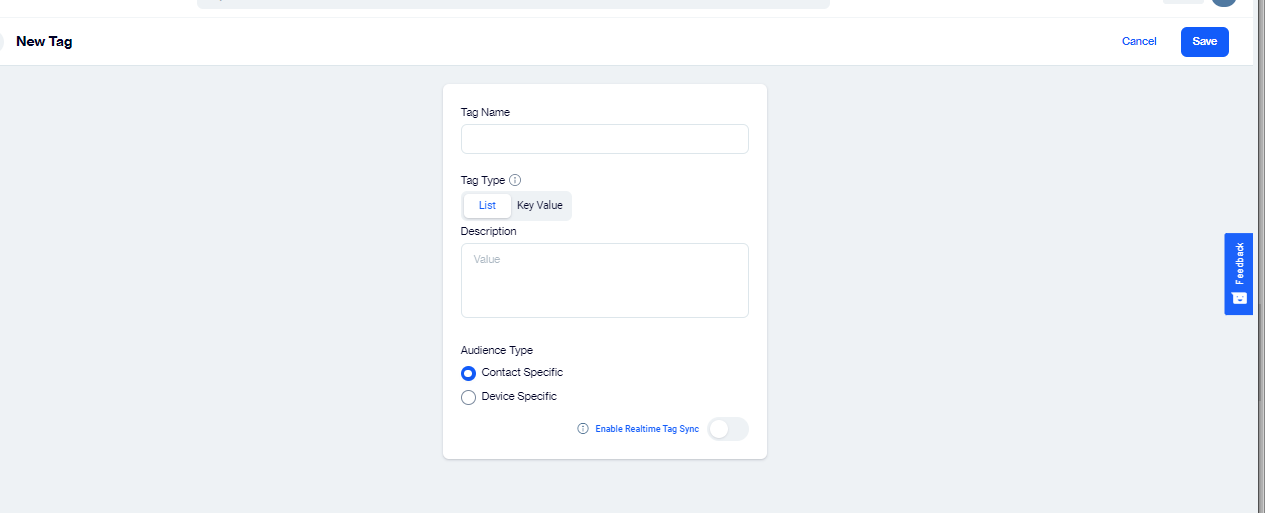1265x513 pixels.
Task: Open the Feedback side panel
Action: point(1239,263)
